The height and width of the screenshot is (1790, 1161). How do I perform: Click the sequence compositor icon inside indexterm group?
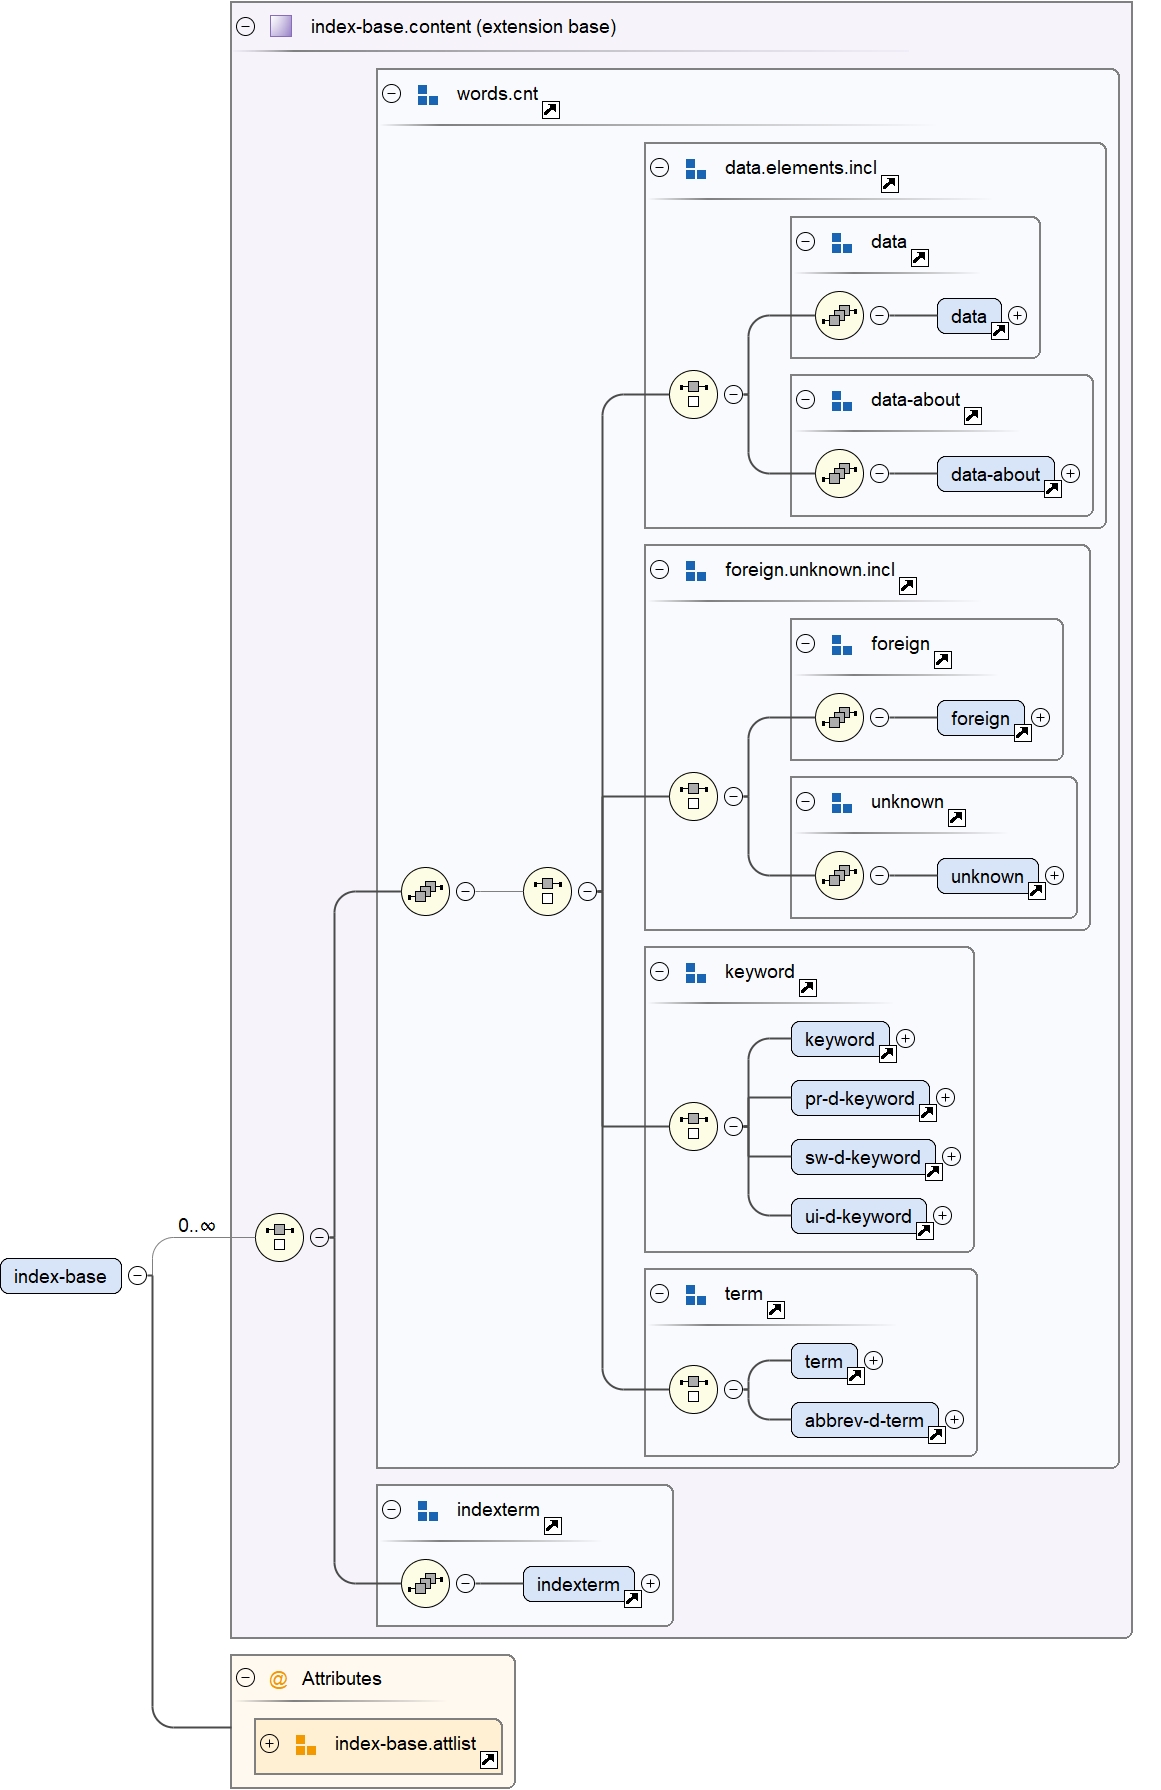coord(425,1583)
